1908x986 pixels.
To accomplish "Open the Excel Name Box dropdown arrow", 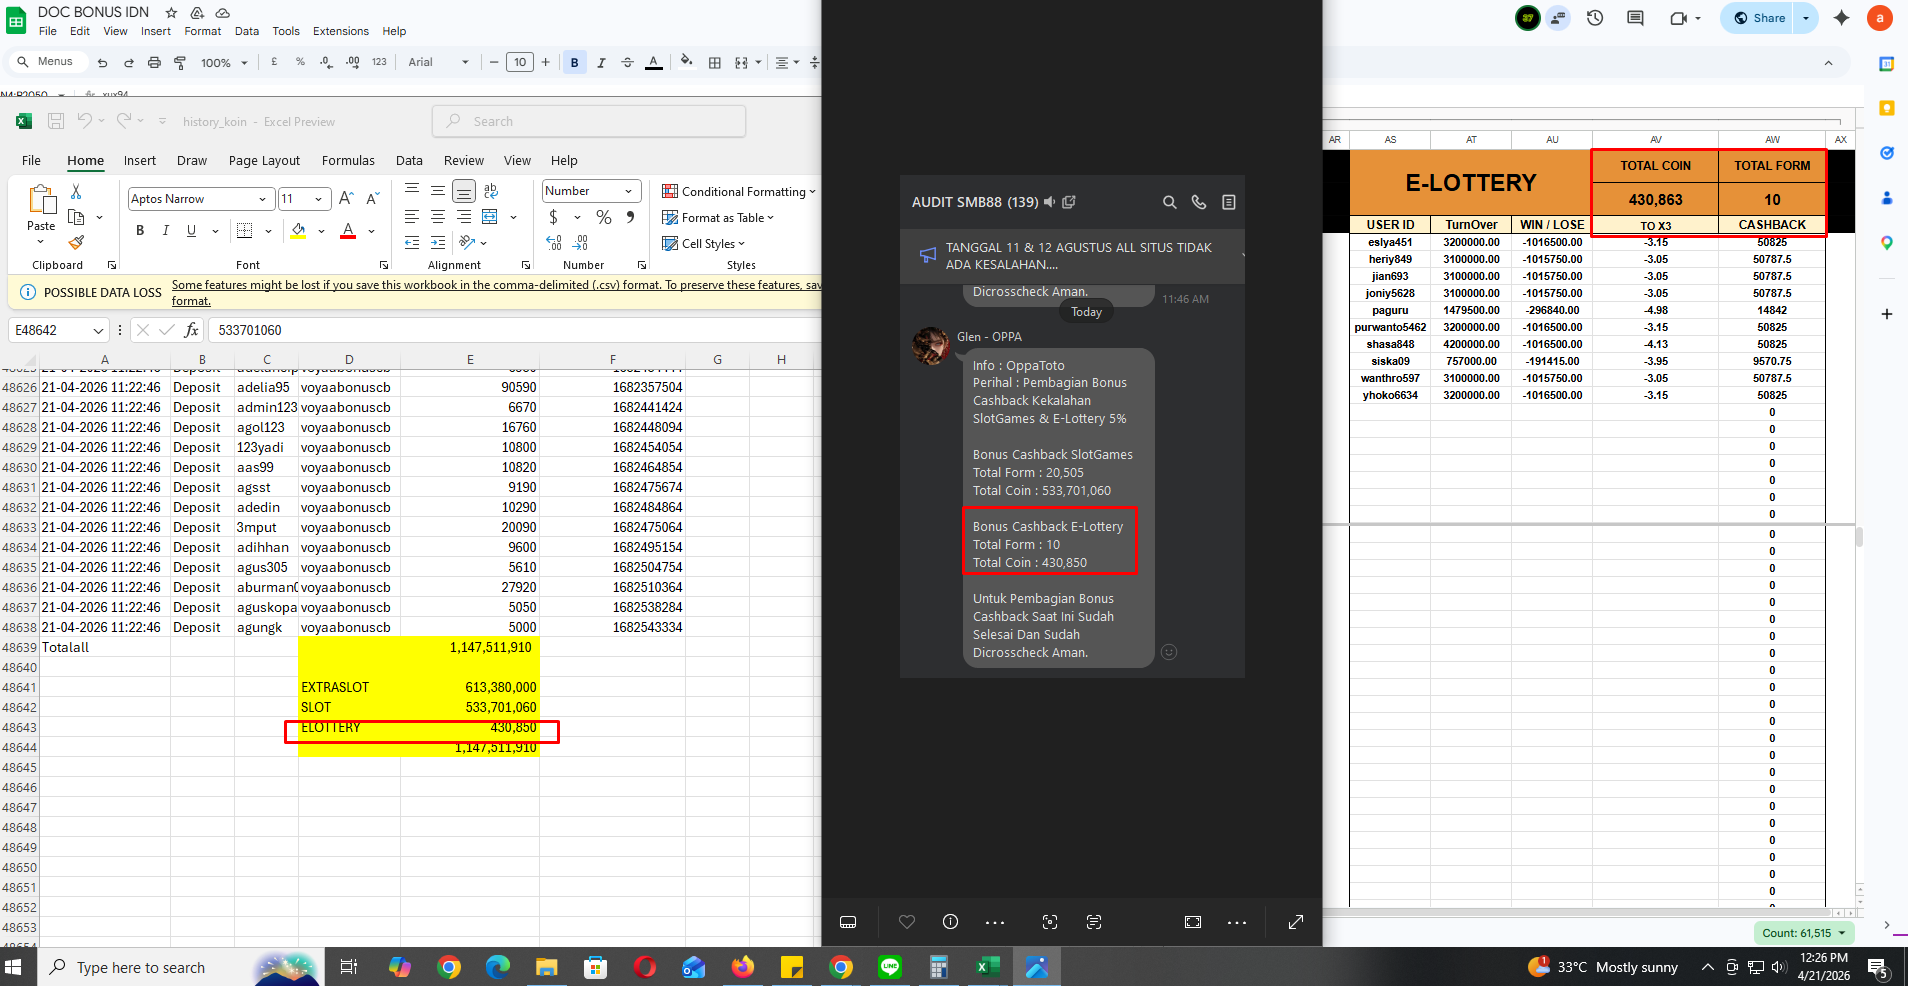I will coord(98,330).
